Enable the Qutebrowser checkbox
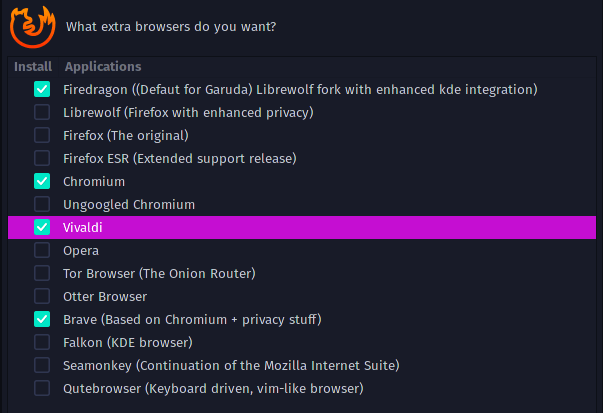 [42, 388]
